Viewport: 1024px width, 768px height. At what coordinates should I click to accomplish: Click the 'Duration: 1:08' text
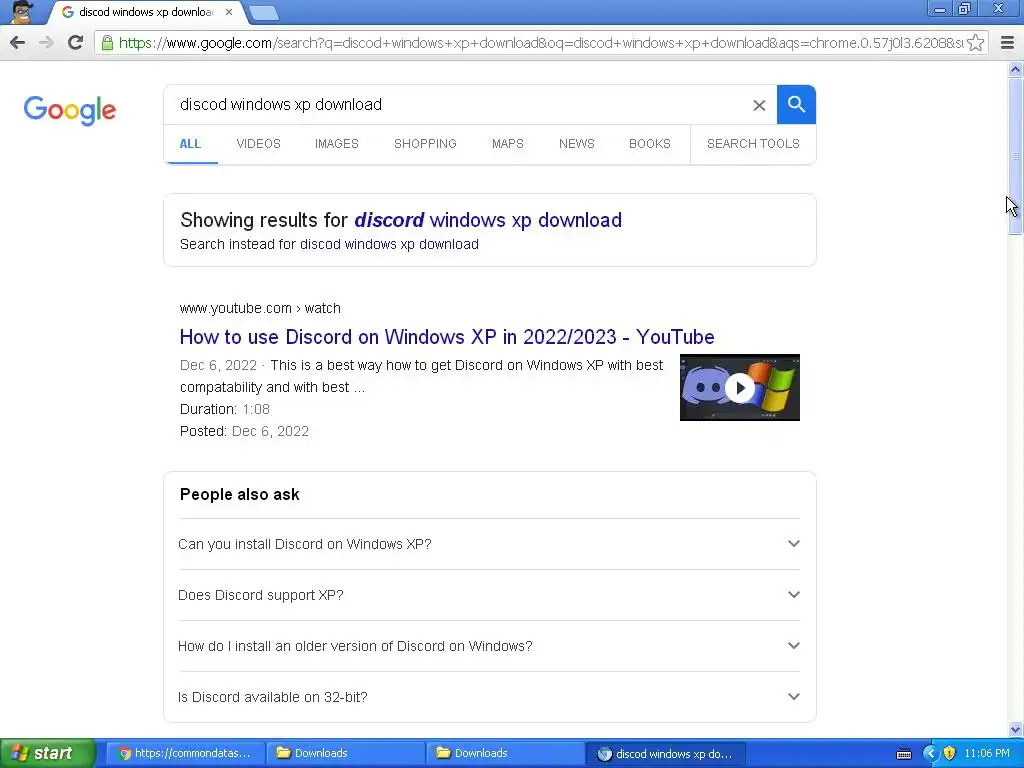point(225,409)
